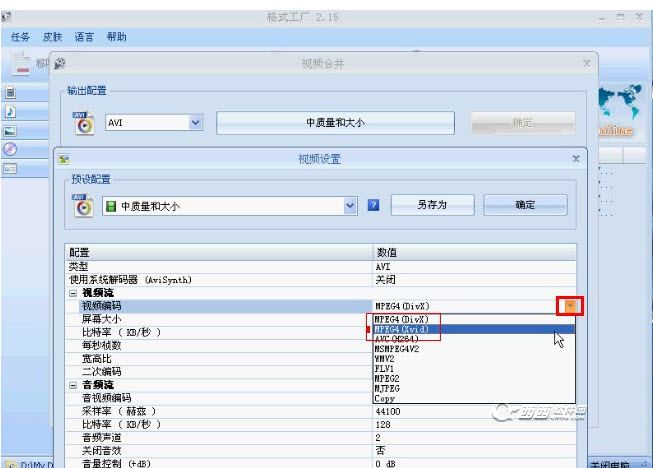Open the audio category sidebar icon
The height and width of the screenshot is (468, 653).
(x=10, y=112)
